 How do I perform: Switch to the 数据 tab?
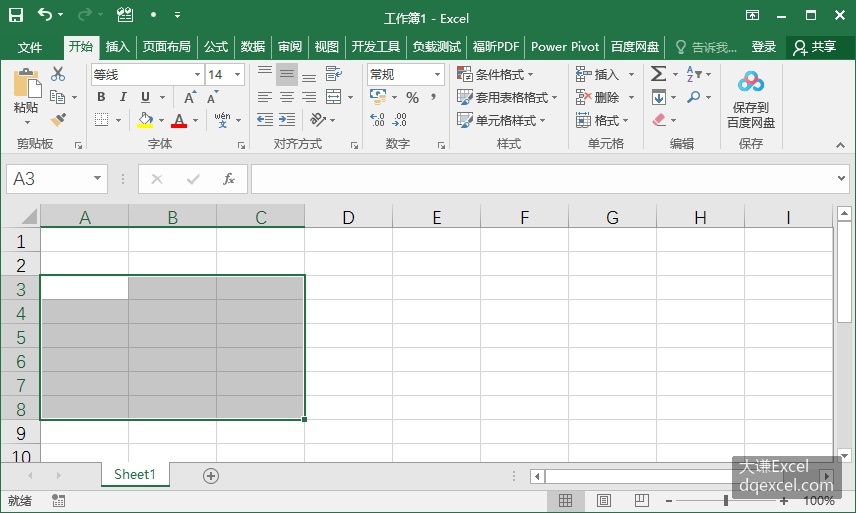253,47
